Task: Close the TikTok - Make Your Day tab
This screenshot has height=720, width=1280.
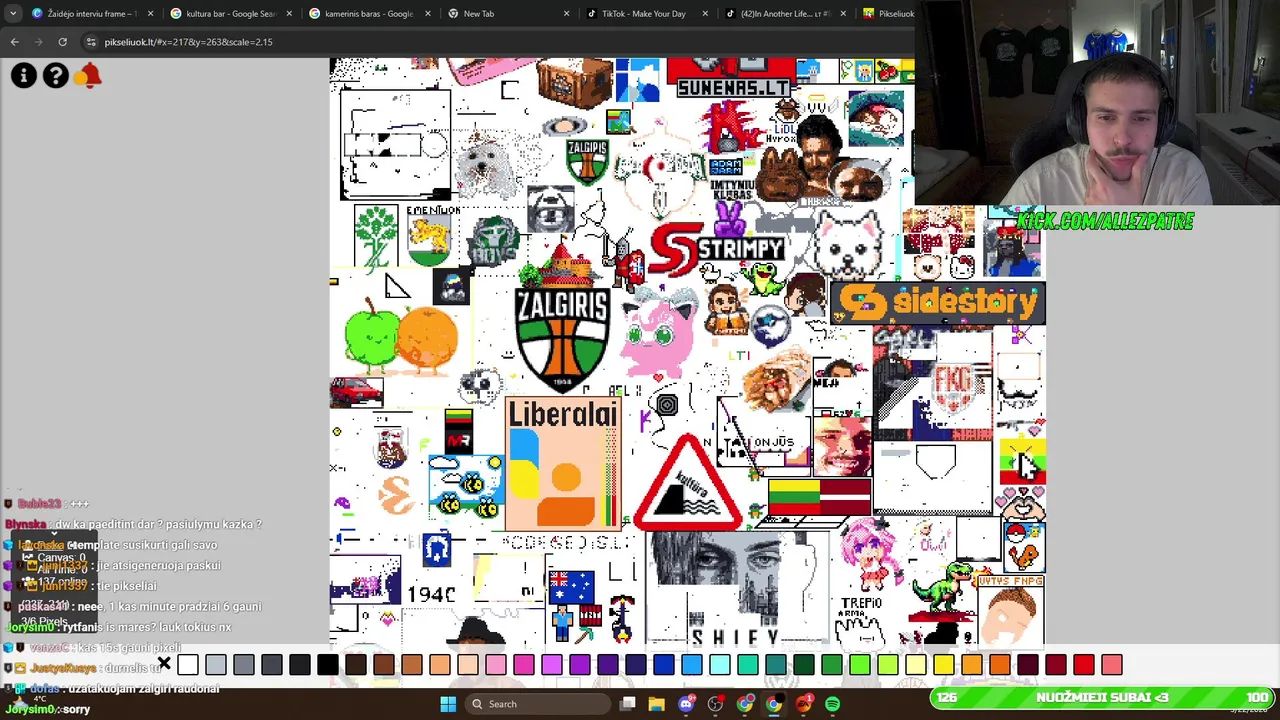Action: click(x=704, y=14)
